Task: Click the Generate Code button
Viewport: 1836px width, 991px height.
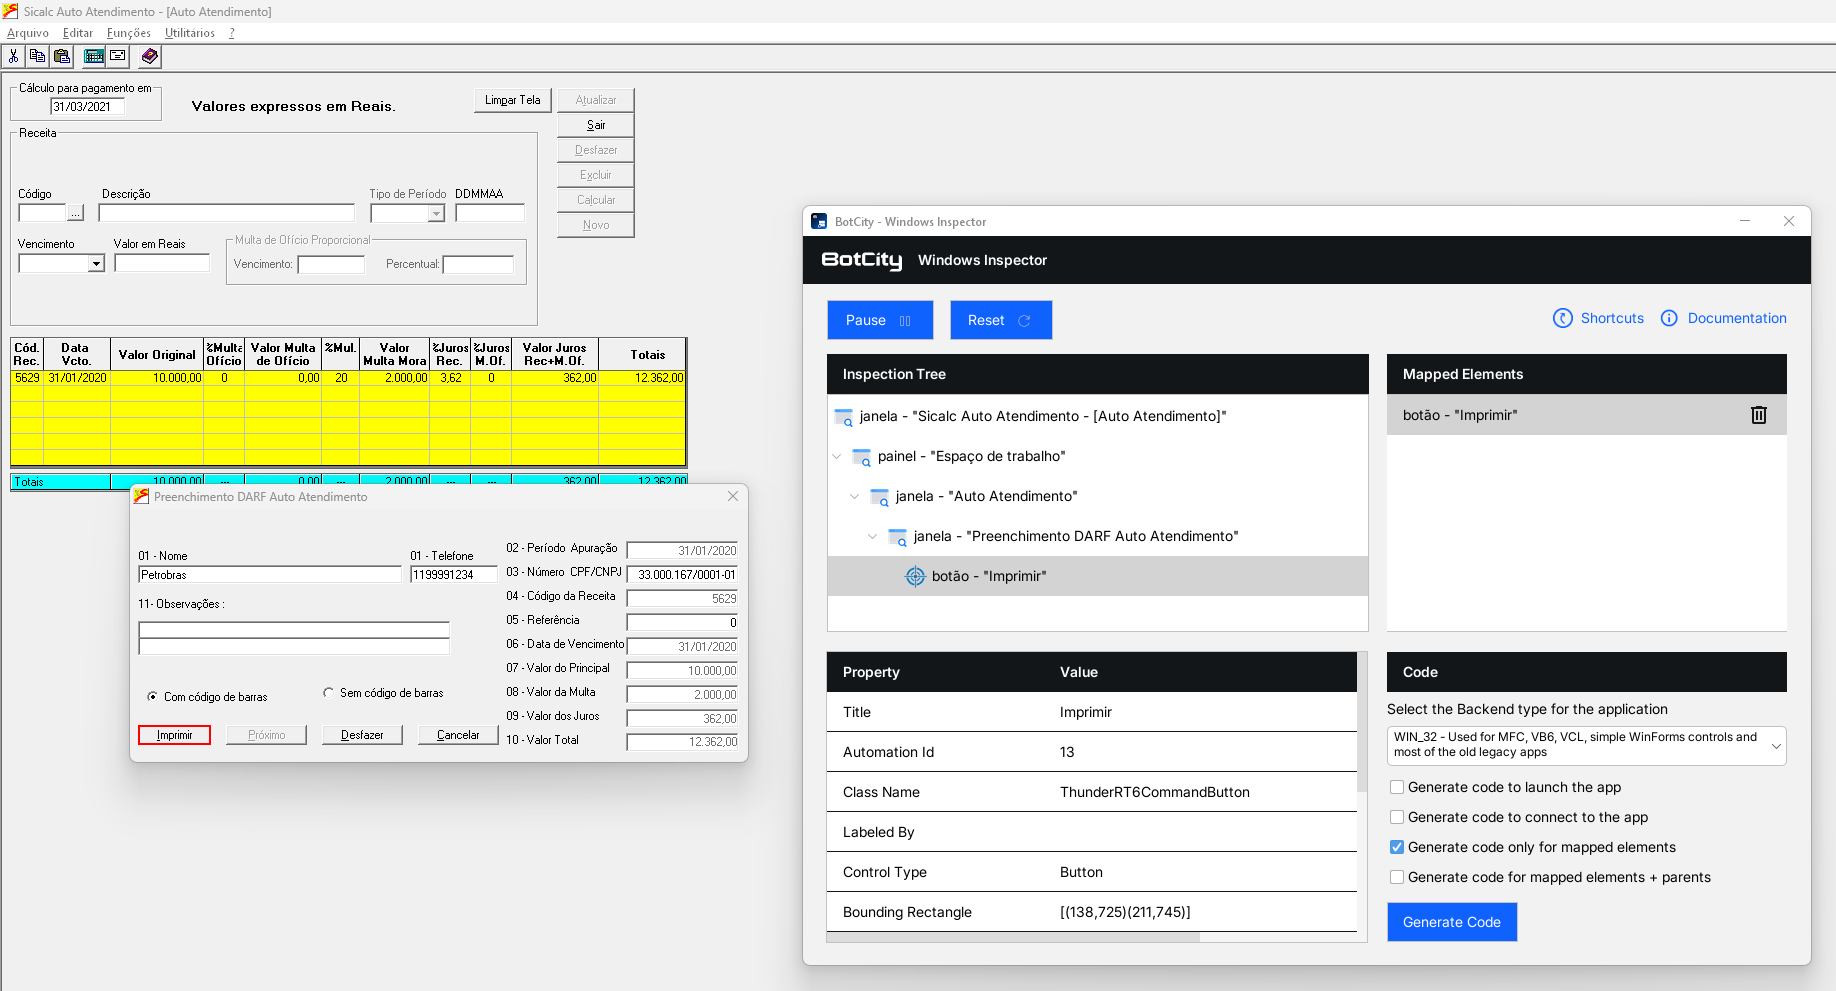Action: 1451,922
